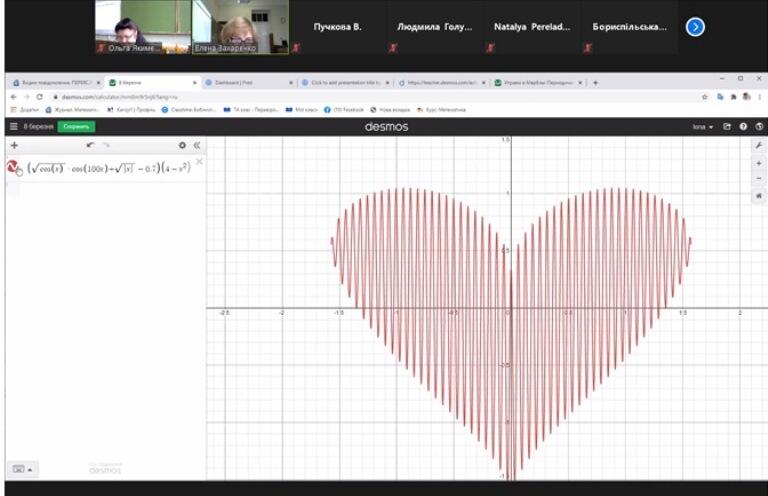
Task: Redo the last undone change
Action: (x=106, y=145)
